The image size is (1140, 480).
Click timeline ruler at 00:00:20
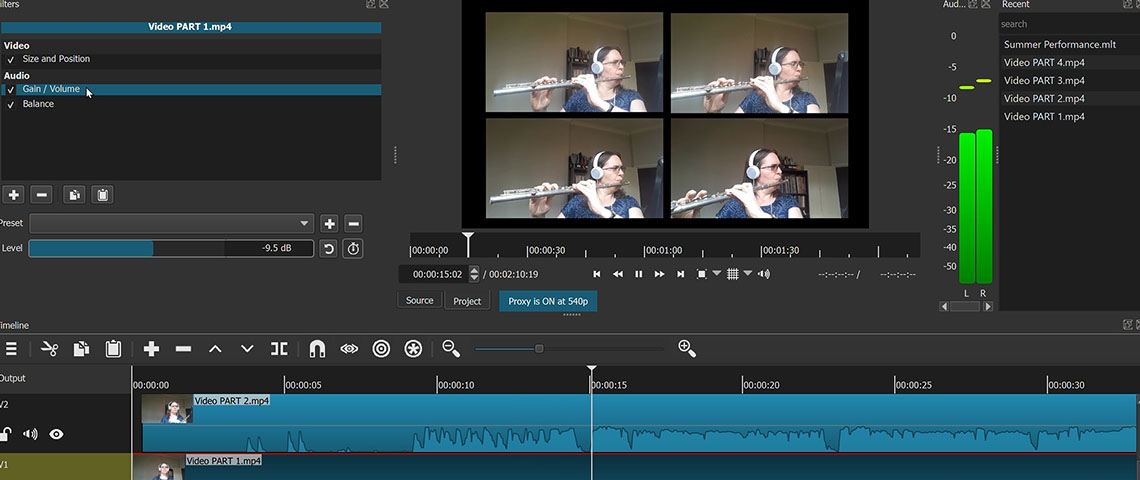743,383
